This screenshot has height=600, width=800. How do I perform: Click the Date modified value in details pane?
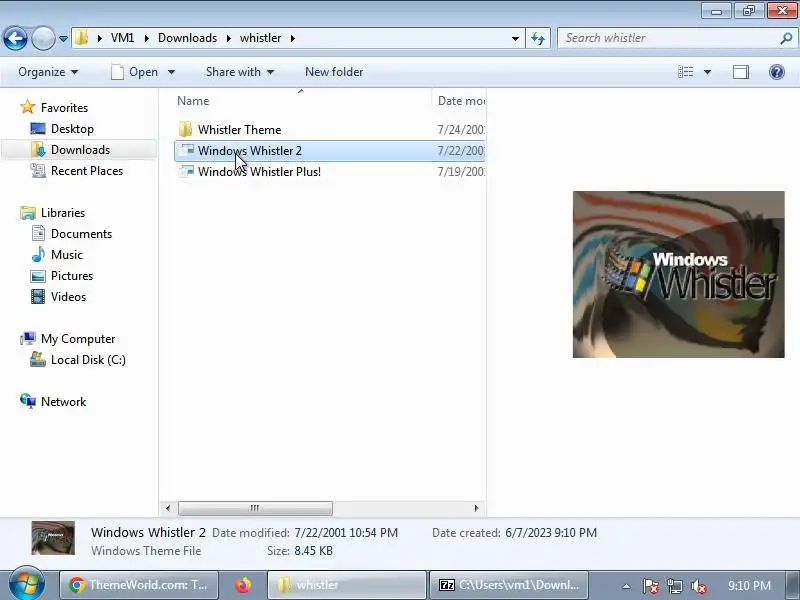tap(346, 533)
